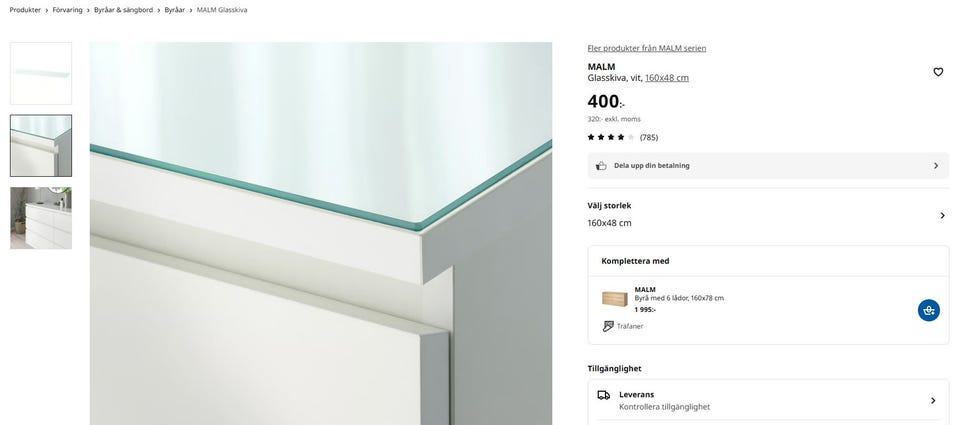Go to Produkter in breadcrumb
The width and height of the screenshot is (960, 425).
pos(25,10)
